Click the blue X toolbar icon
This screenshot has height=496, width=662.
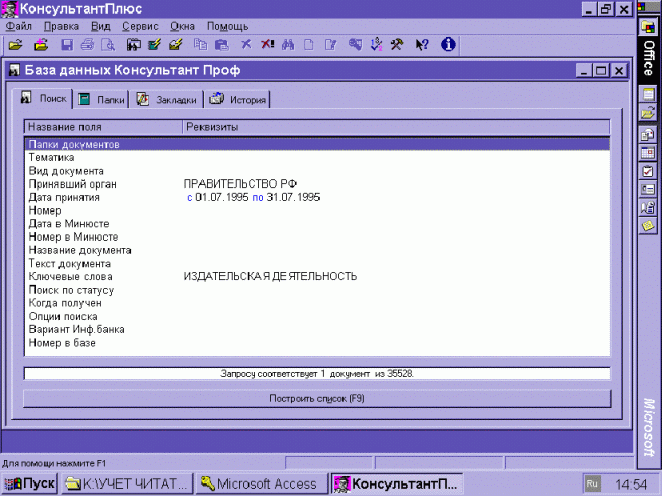(246, 44)
